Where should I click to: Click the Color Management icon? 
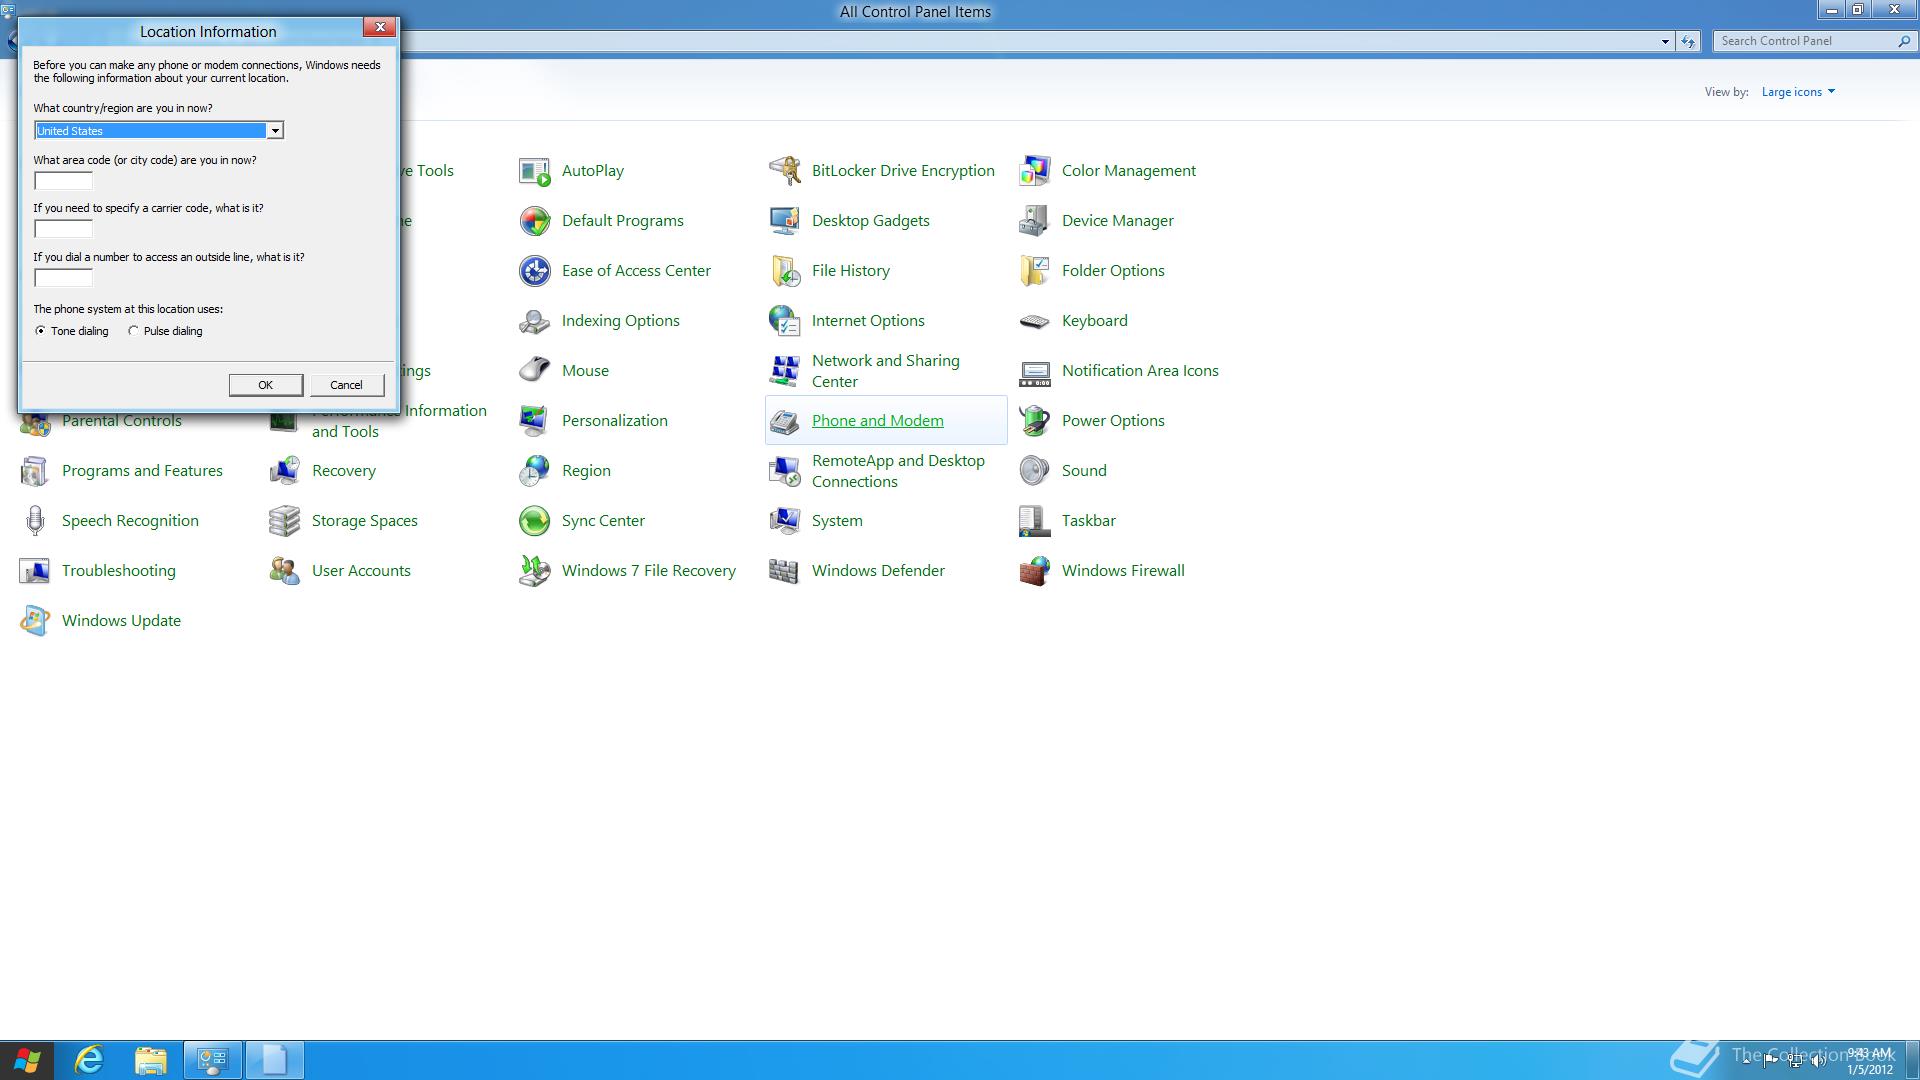click(1035, 171)
